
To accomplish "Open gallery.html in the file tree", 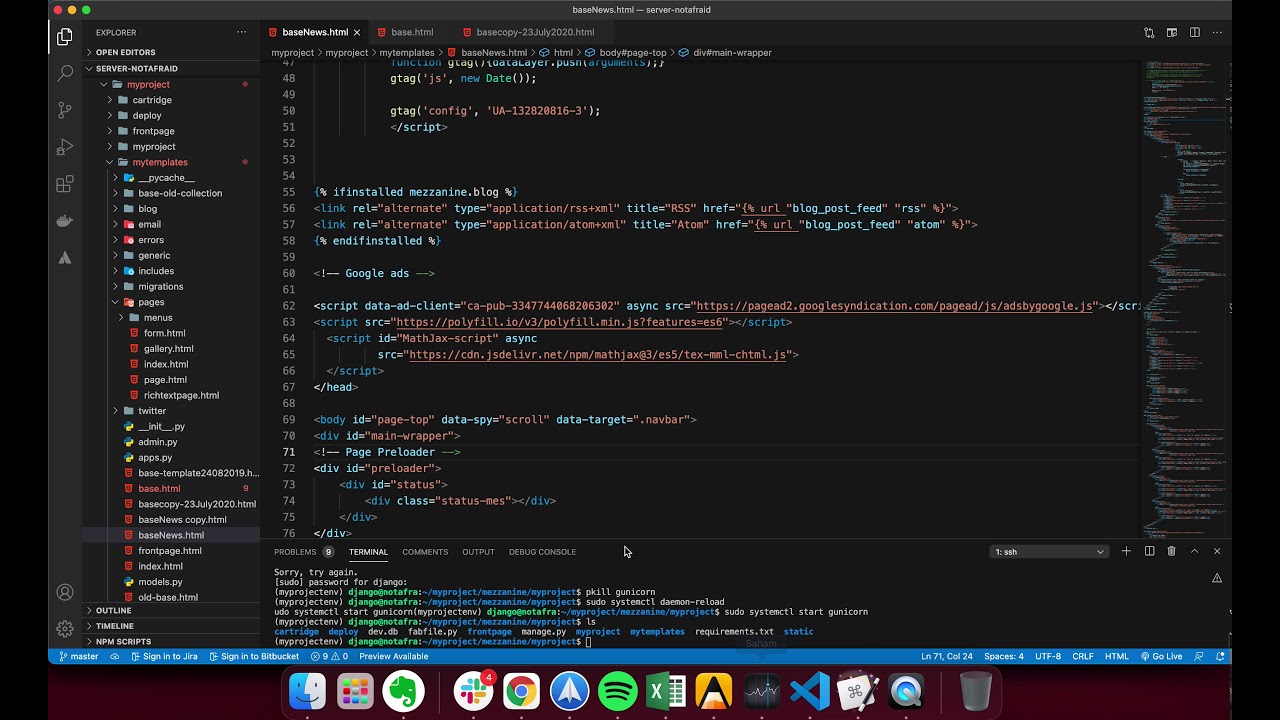I will click(168, 349).
